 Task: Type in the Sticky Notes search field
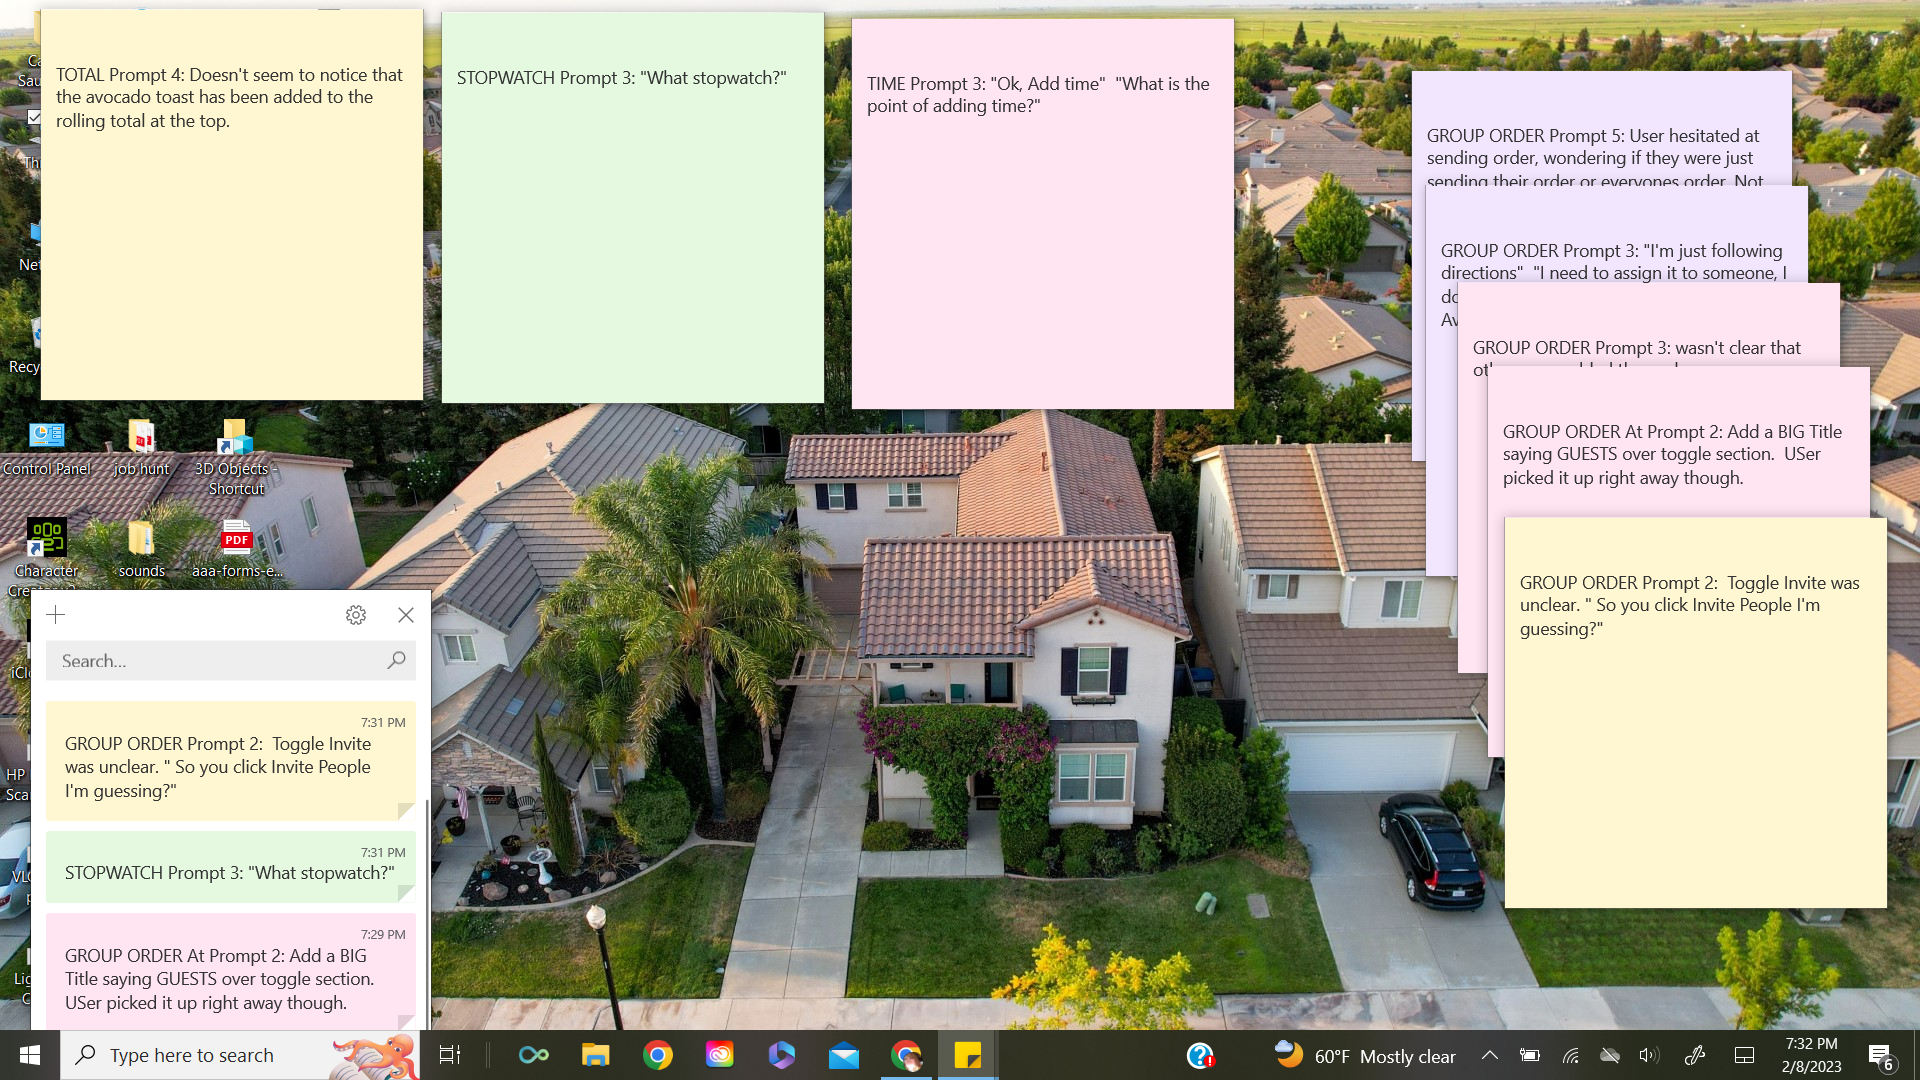point(215,660)
